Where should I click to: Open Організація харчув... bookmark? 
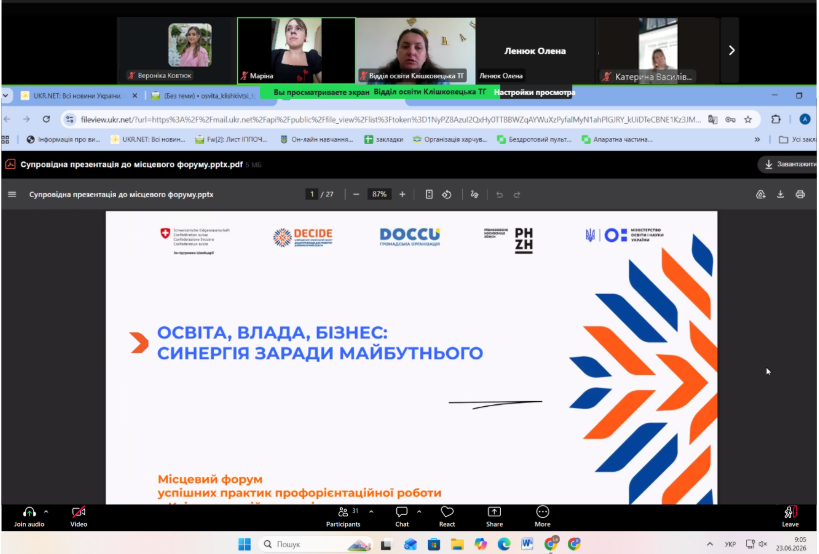[x=450, y=139]
